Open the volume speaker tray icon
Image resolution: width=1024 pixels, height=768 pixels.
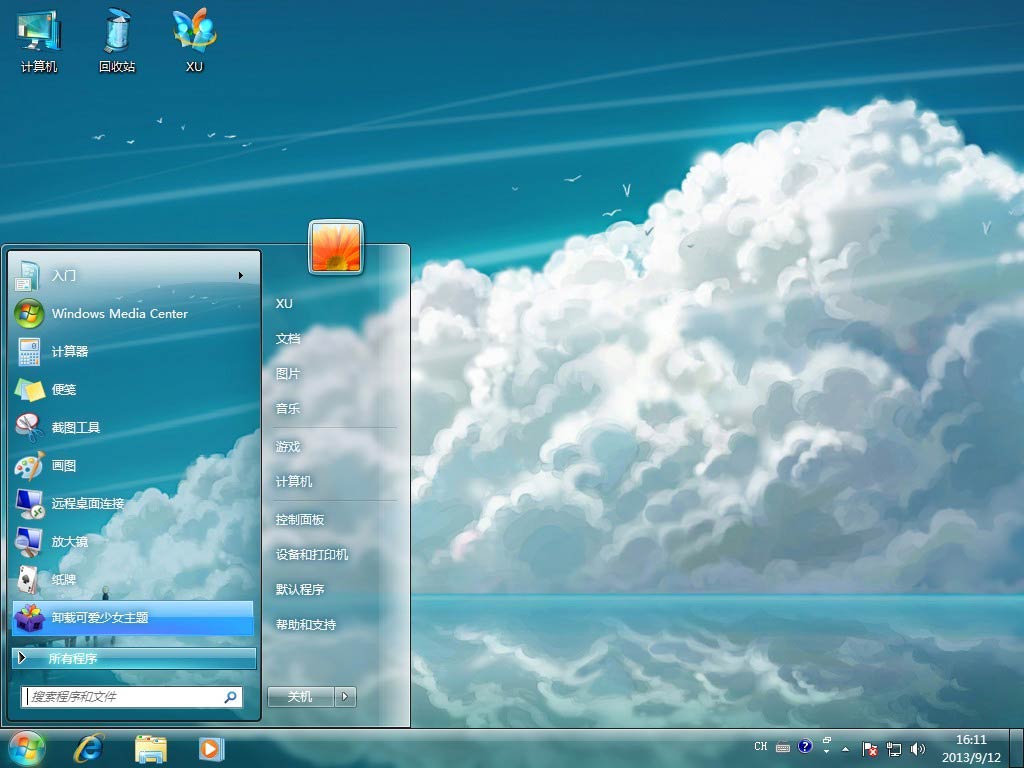coord(918,748)
